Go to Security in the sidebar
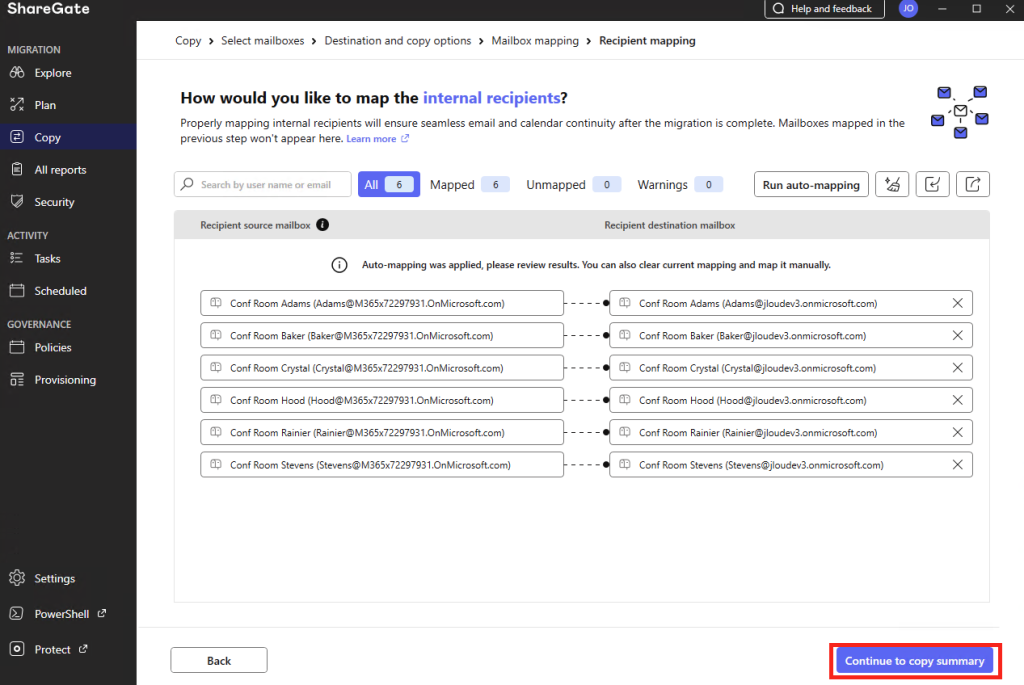Screen dimensions: 1024x685 tap(54, 202)
